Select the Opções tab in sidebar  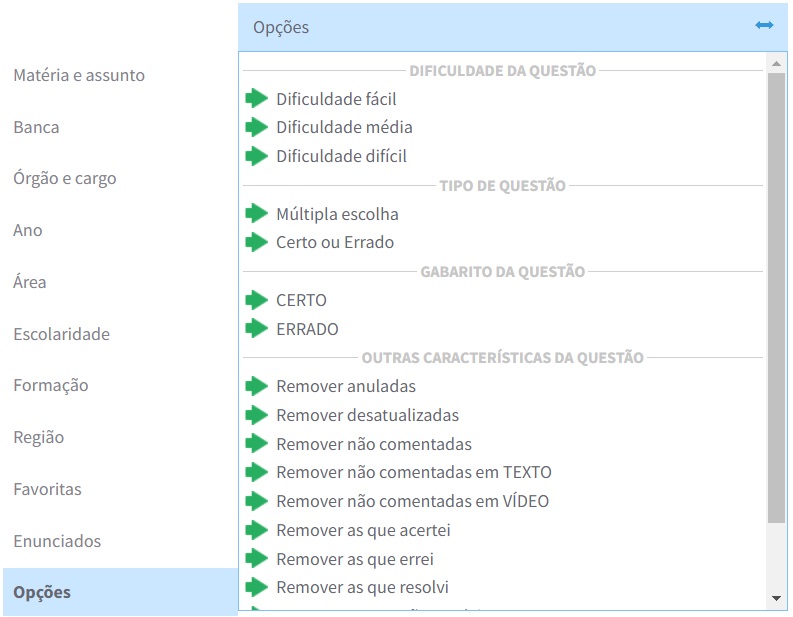pos(42,592)
